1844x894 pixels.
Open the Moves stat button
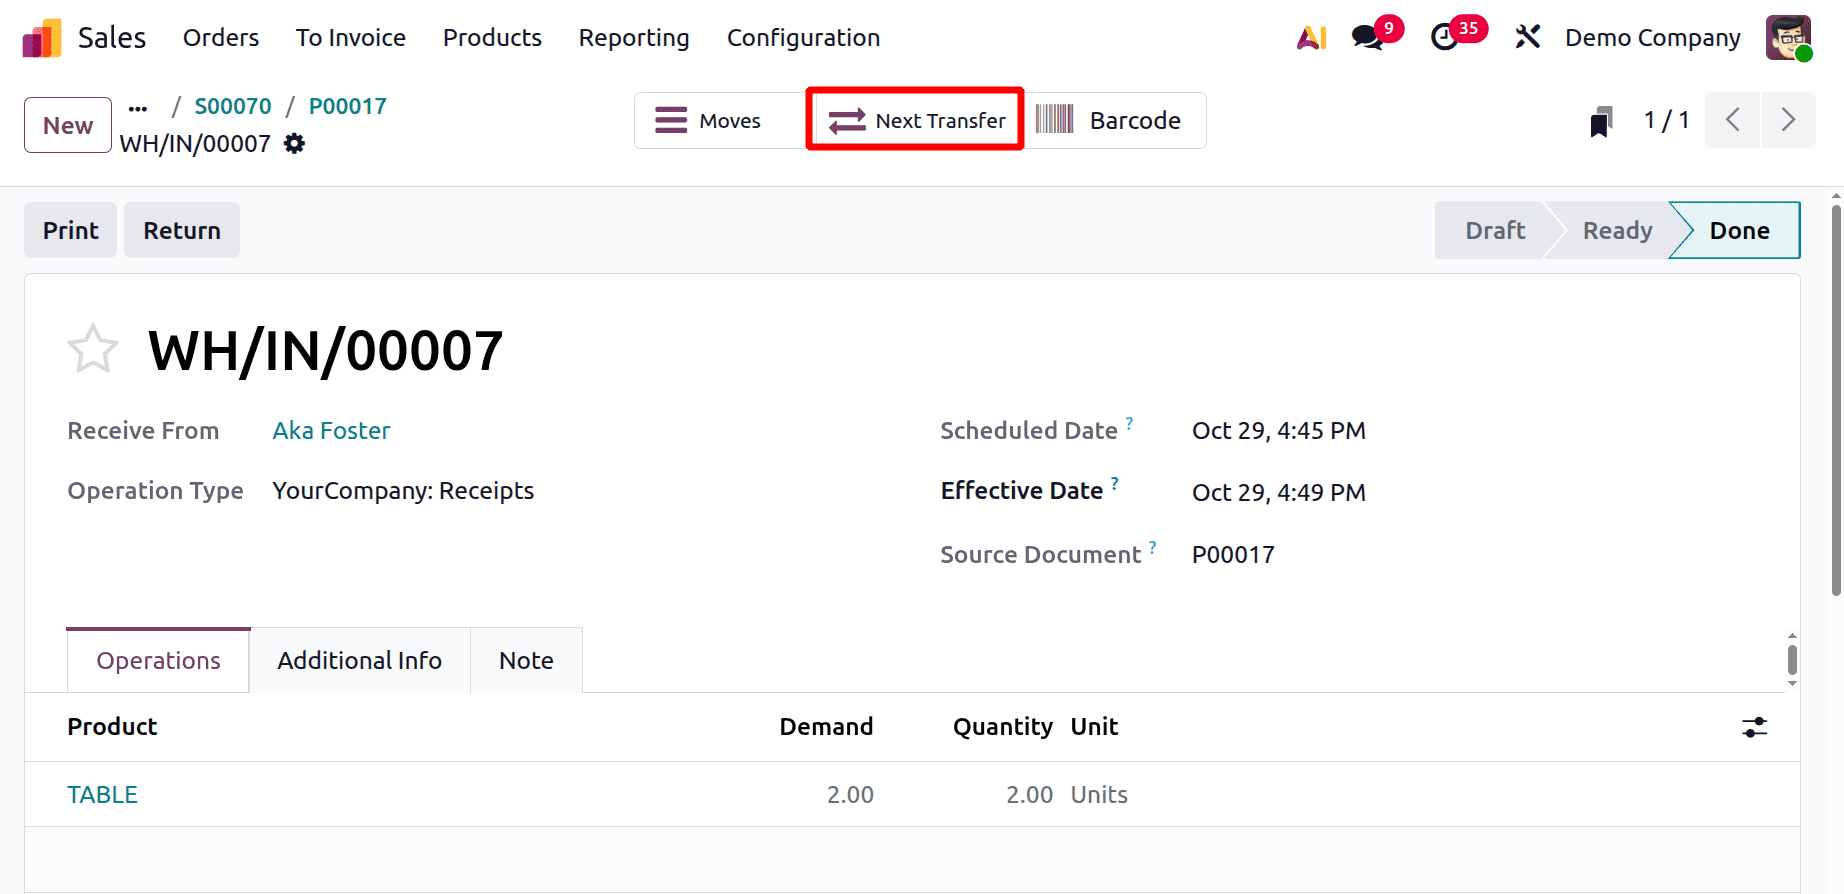click(720, 121)
